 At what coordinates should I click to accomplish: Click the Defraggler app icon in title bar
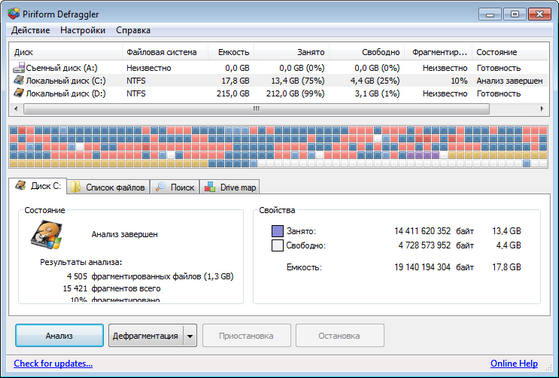point(14,14)
